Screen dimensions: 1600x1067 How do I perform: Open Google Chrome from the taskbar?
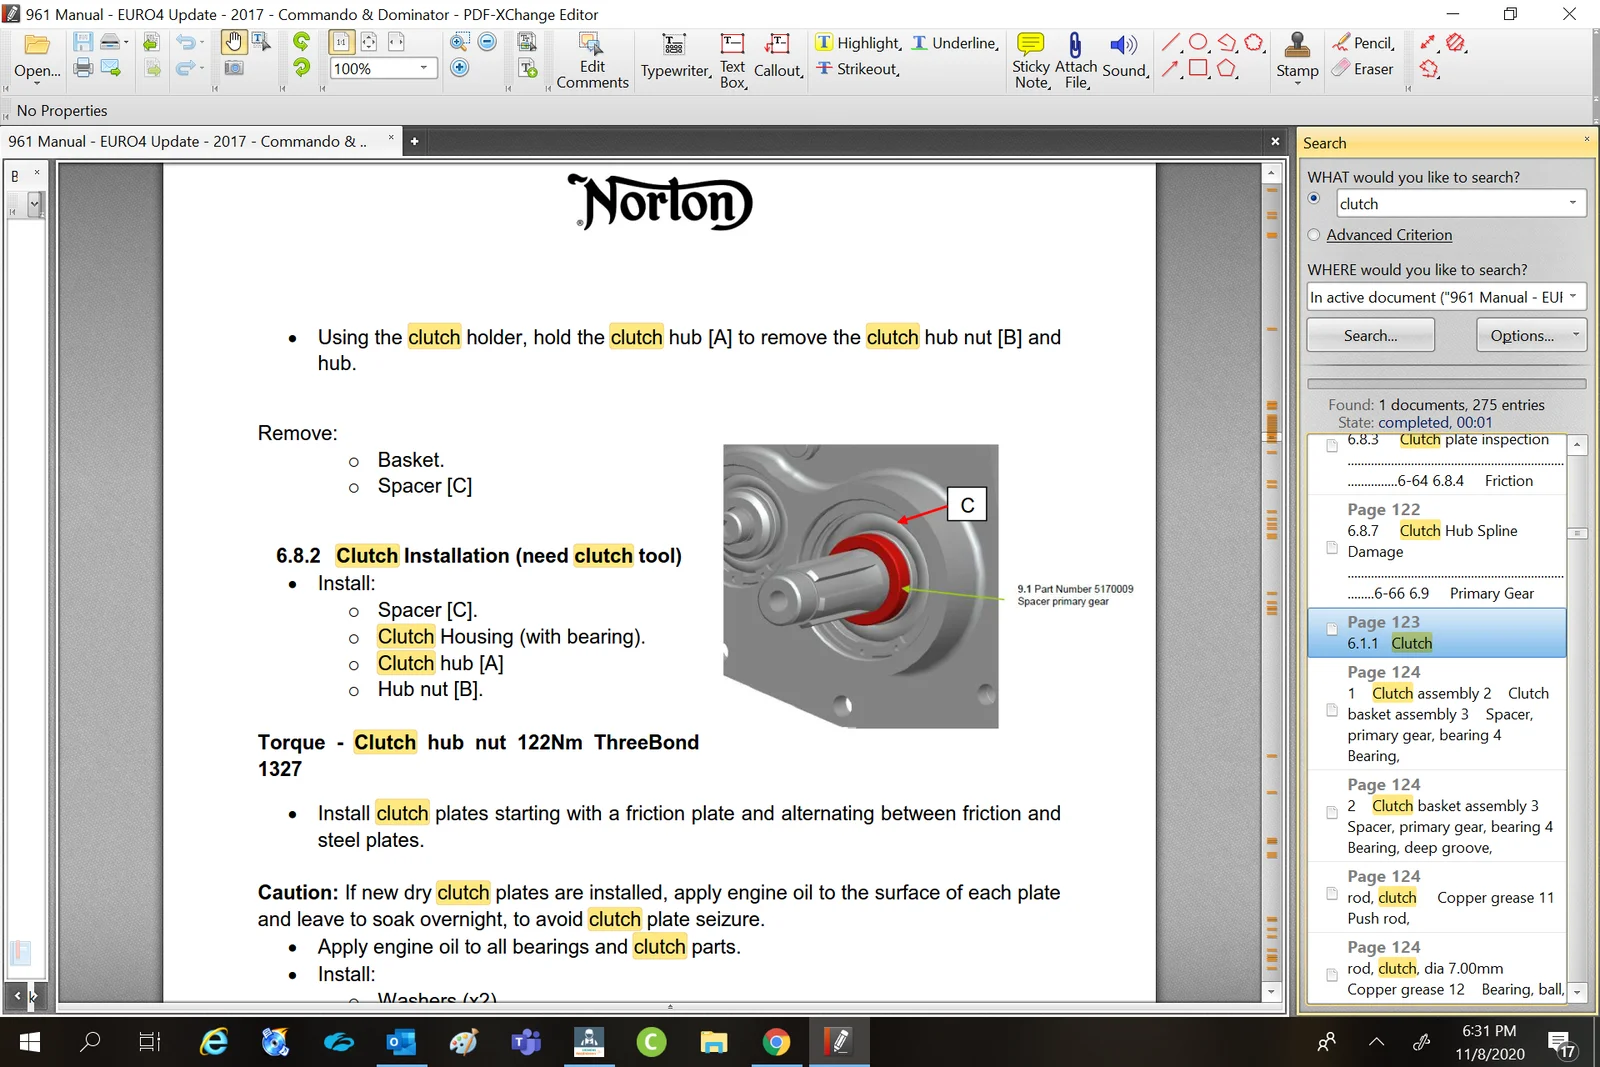pos(776,1042)
